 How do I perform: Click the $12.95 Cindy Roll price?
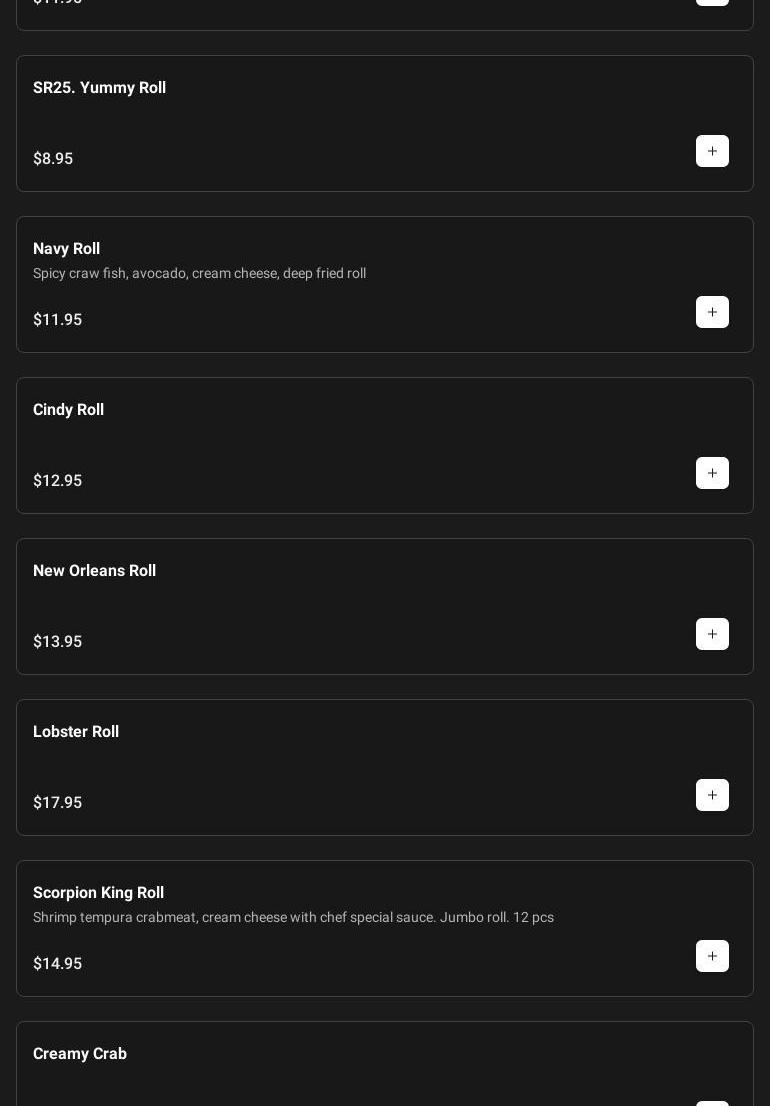(x=57, y=481)
